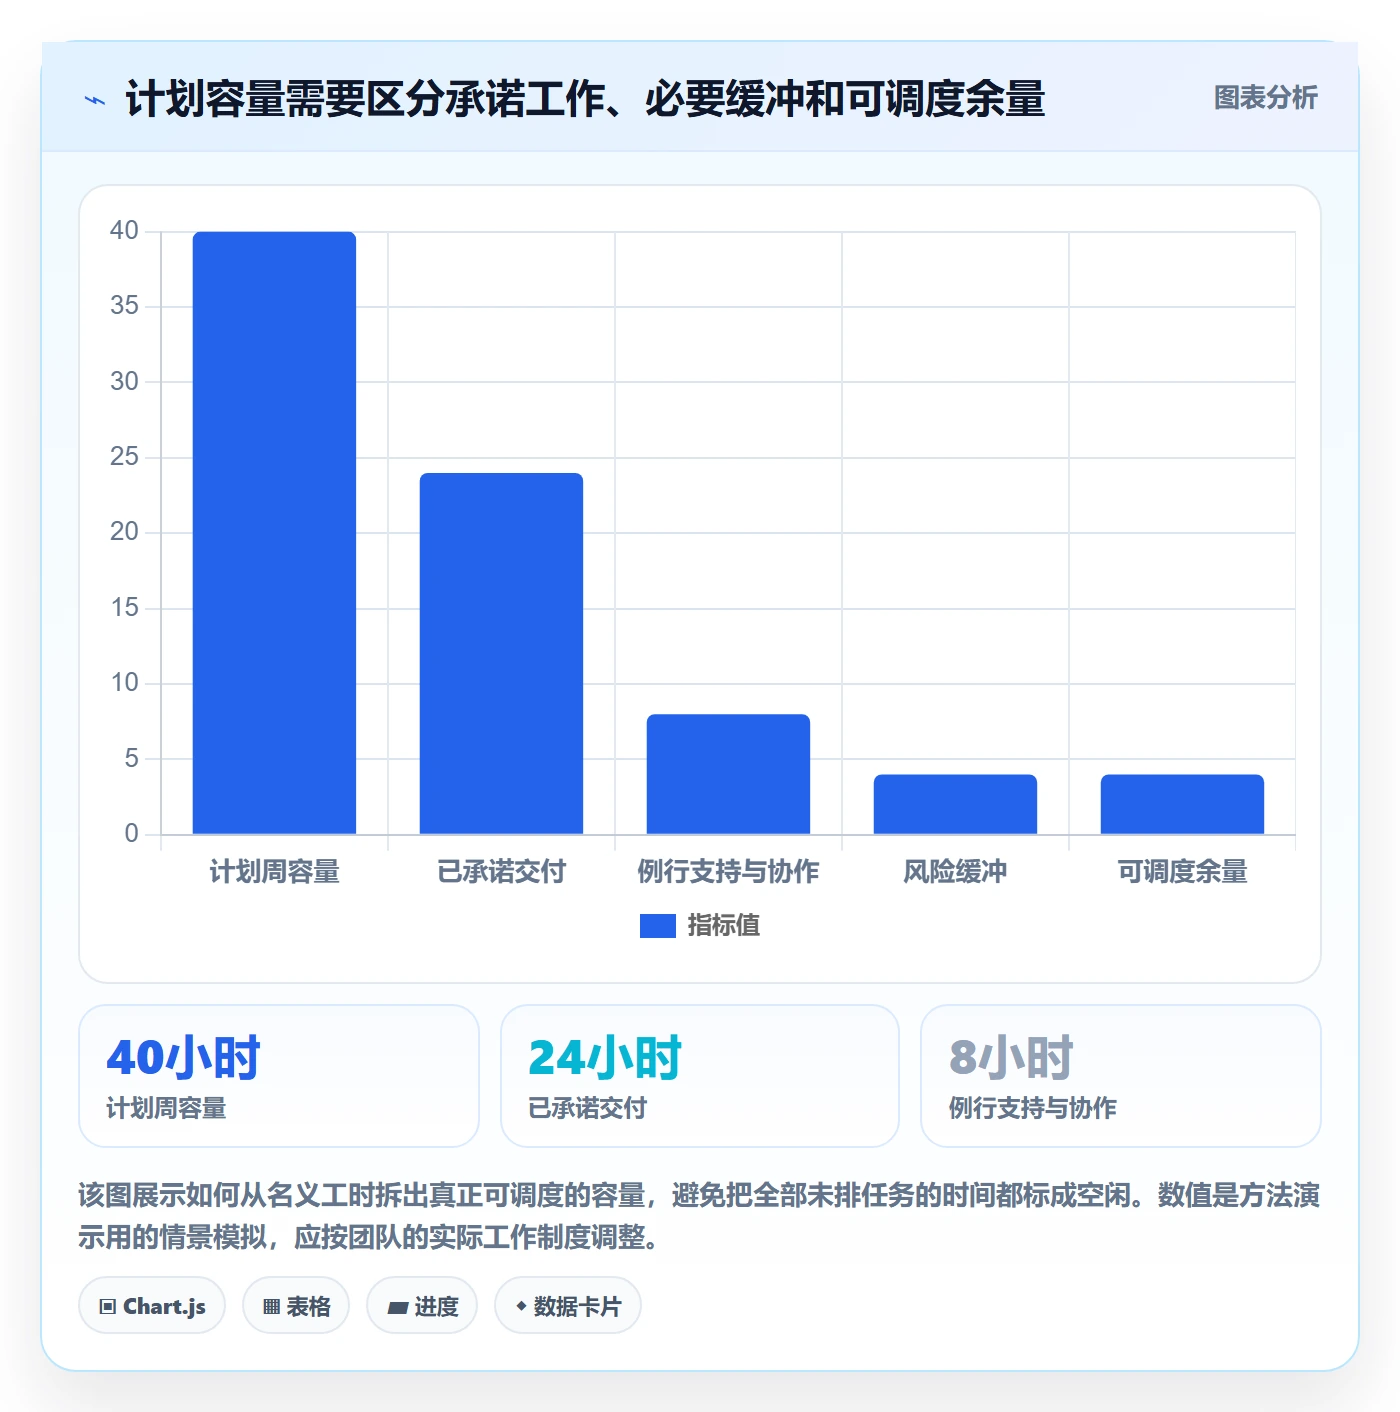Click the 计划周容量 caption under 40小时

click(x=167, y=1108)
